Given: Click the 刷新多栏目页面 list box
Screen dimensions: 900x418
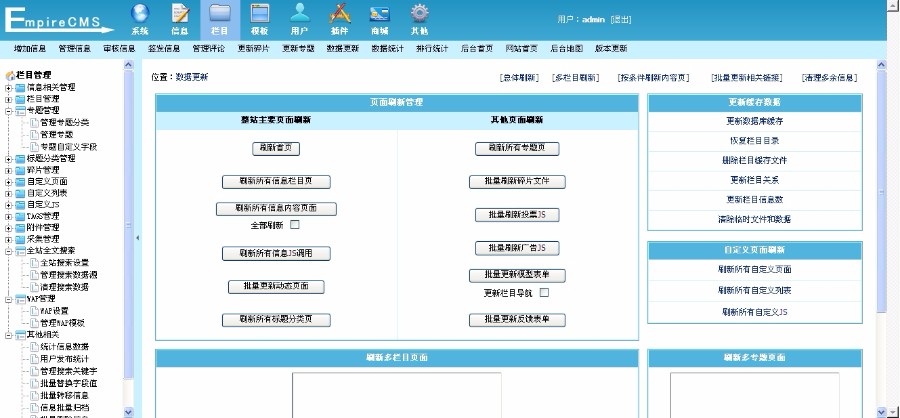Looking at the screenshot, I should click(x=397, y=395).
